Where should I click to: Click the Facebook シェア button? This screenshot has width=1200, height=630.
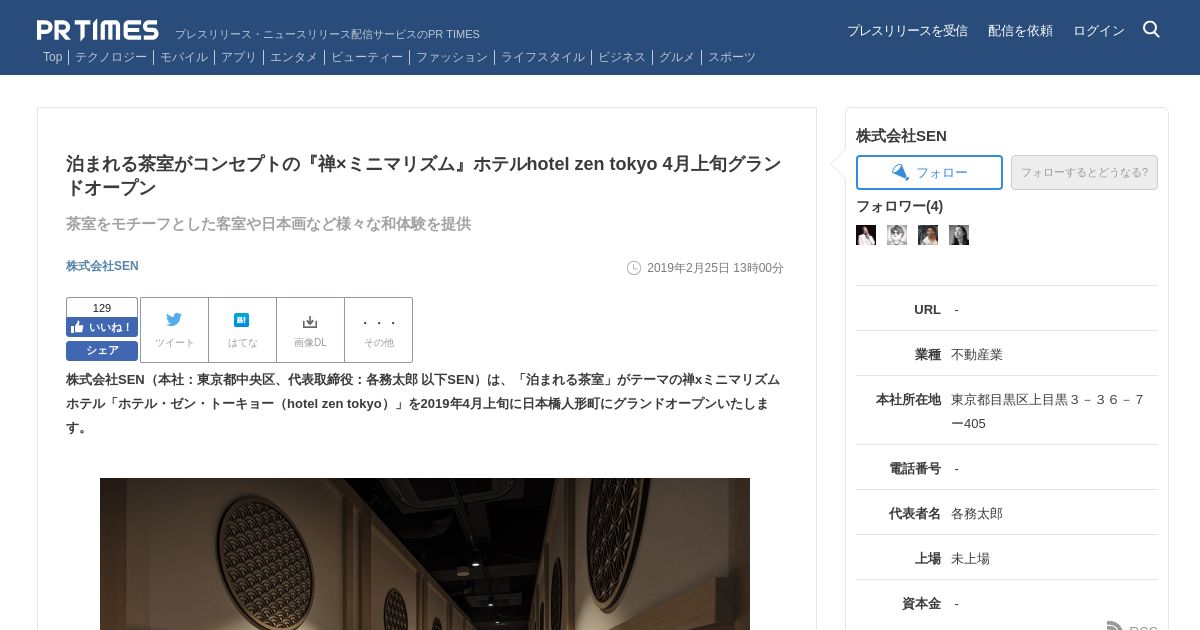click(x=102, y=351)
